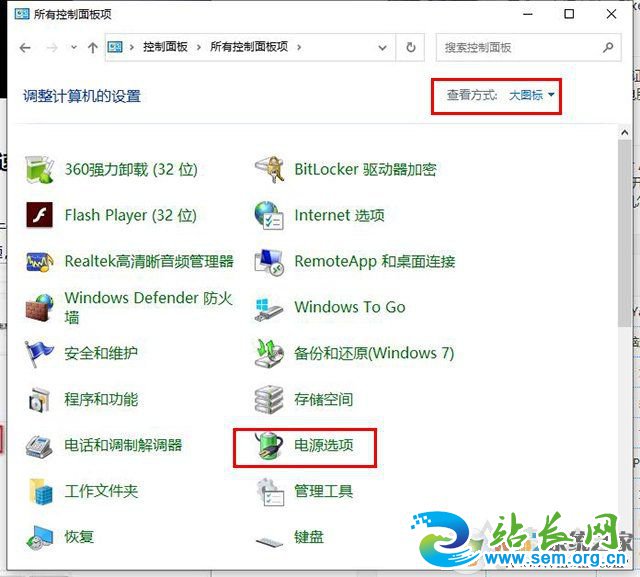The image size is (640, 577).
Task: Open 电话和调制解调器 link
Action: [x=123, y=445]
